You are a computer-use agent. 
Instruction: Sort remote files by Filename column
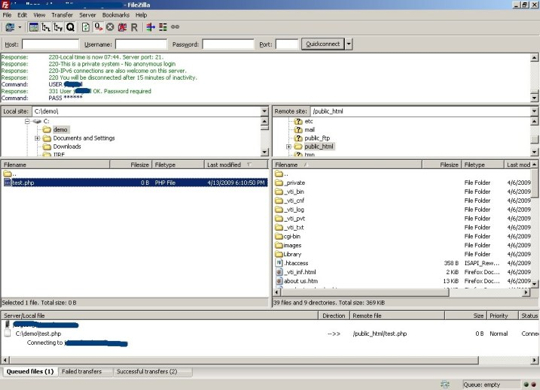point(347,165)
